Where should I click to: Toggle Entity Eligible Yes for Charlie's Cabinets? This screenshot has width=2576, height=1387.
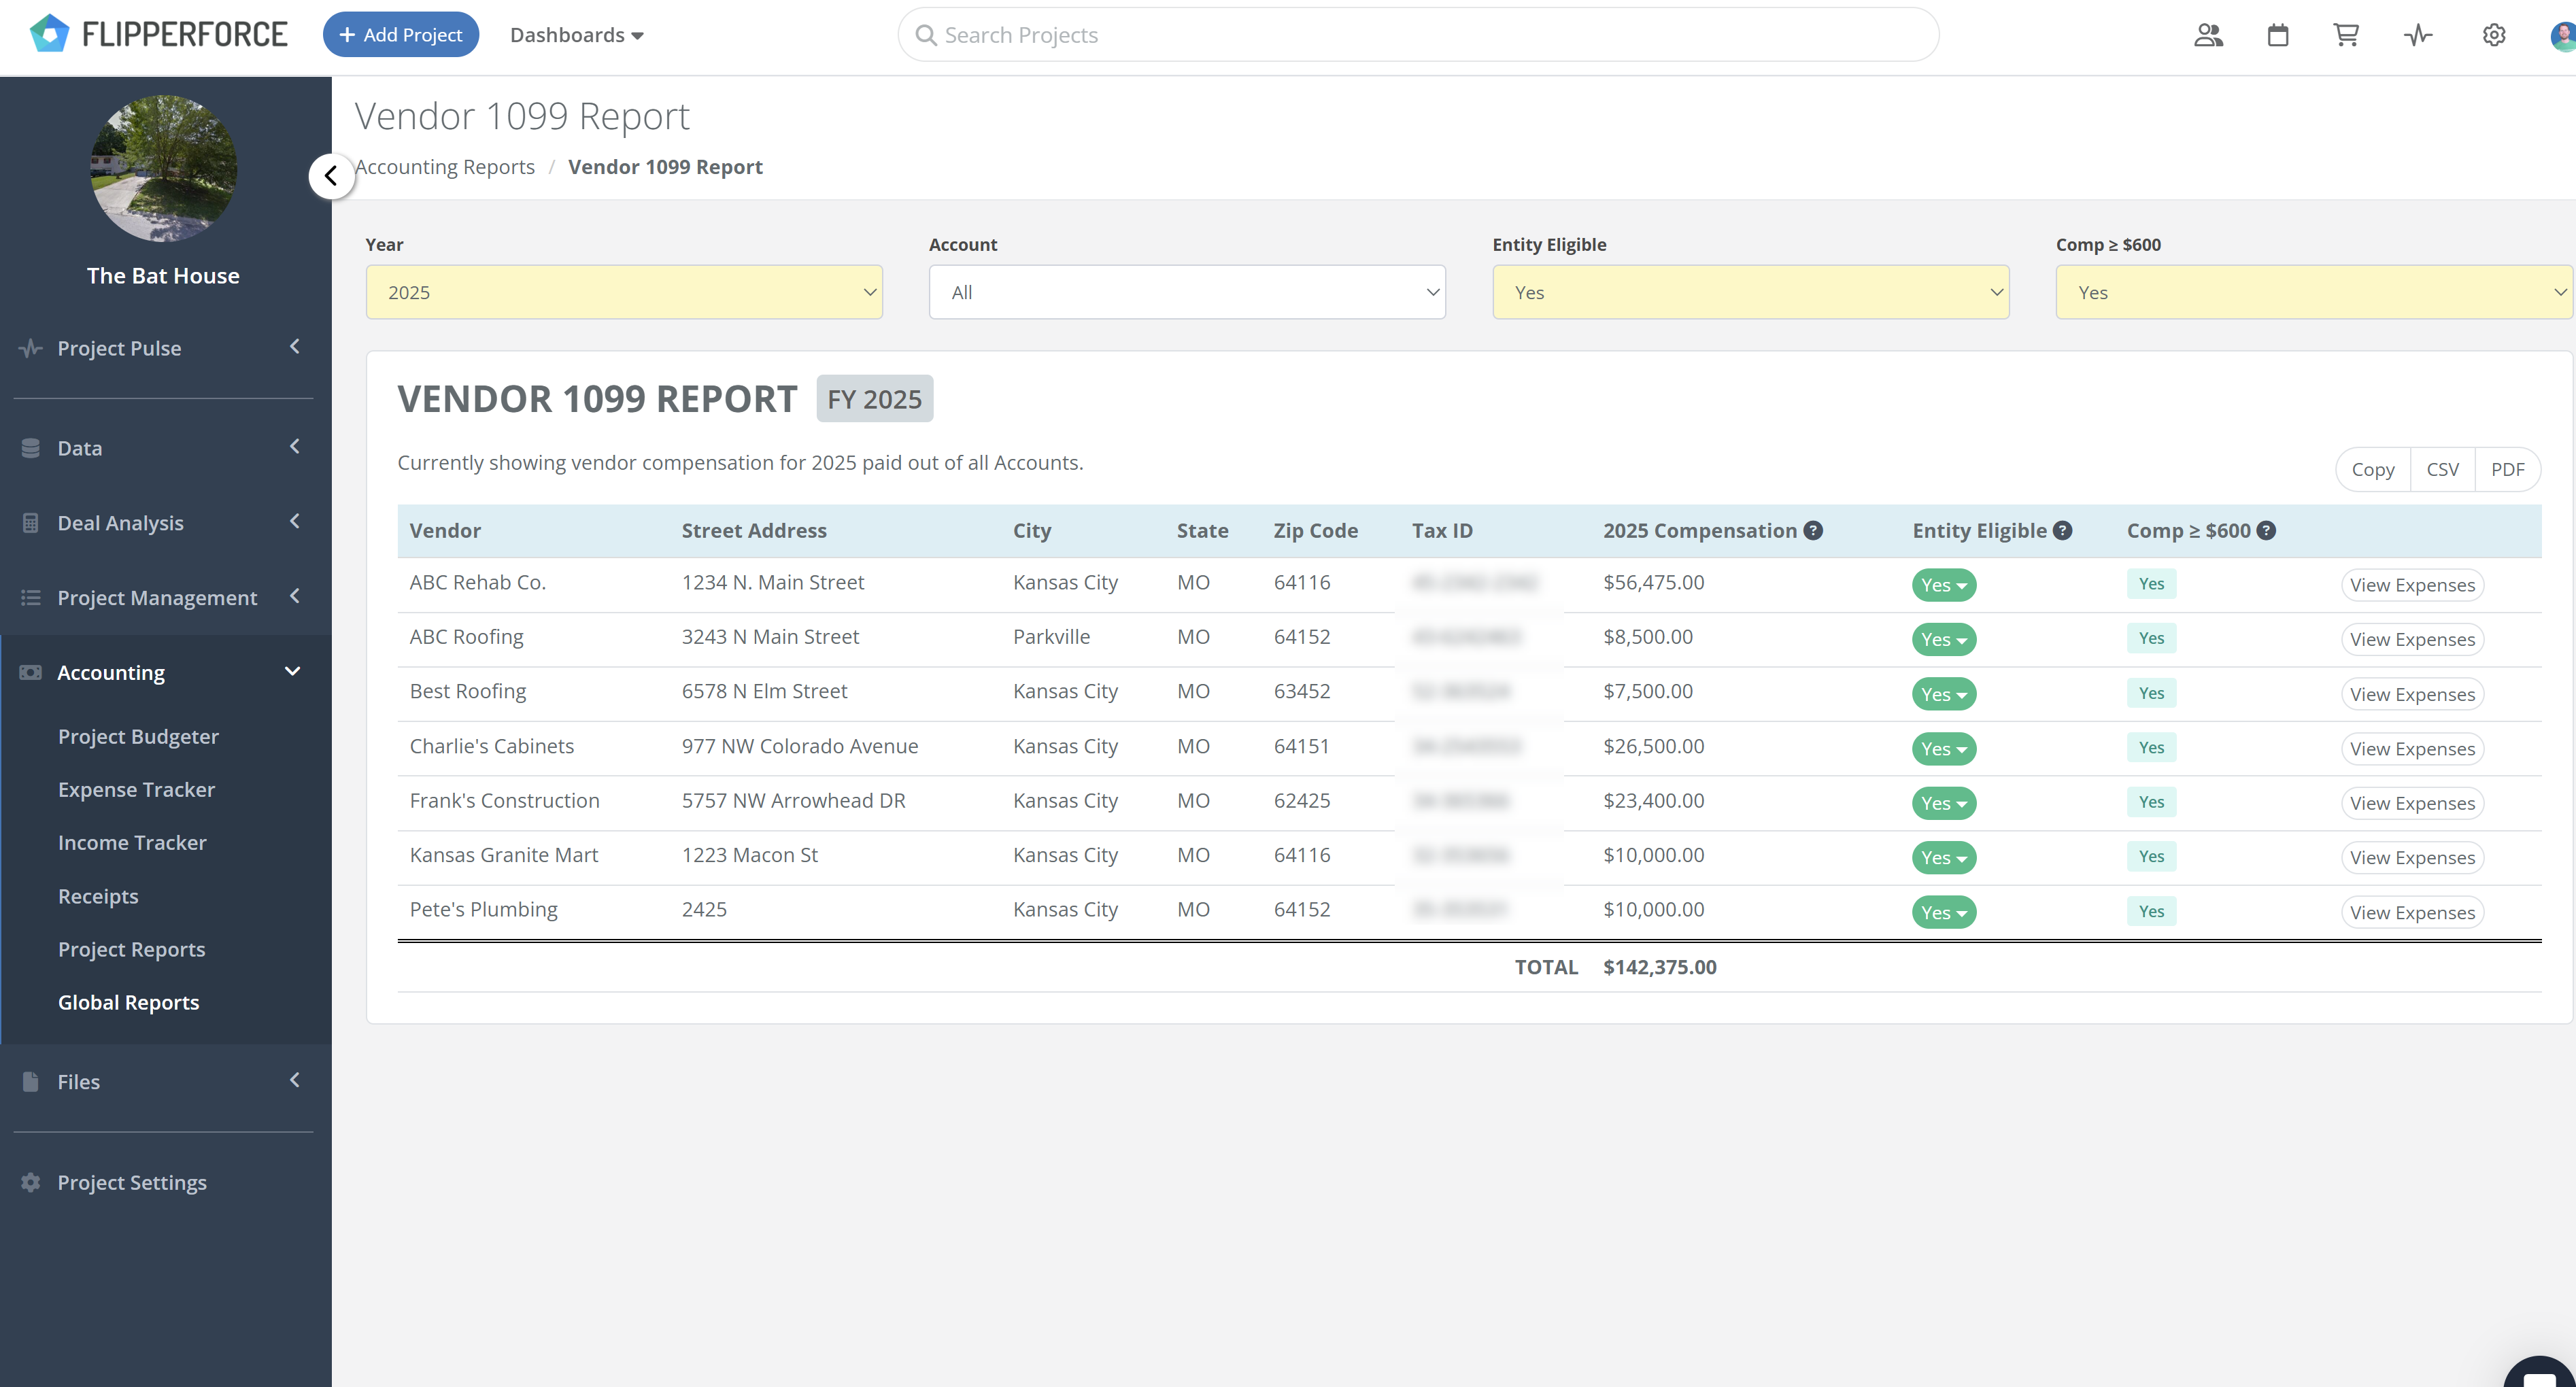(x=1943, y=749)
